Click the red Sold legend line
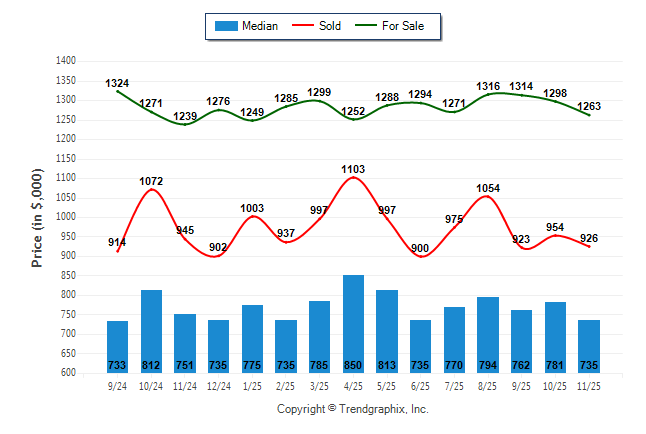This screenshot has width=646, height=434. tap(302, 26)
